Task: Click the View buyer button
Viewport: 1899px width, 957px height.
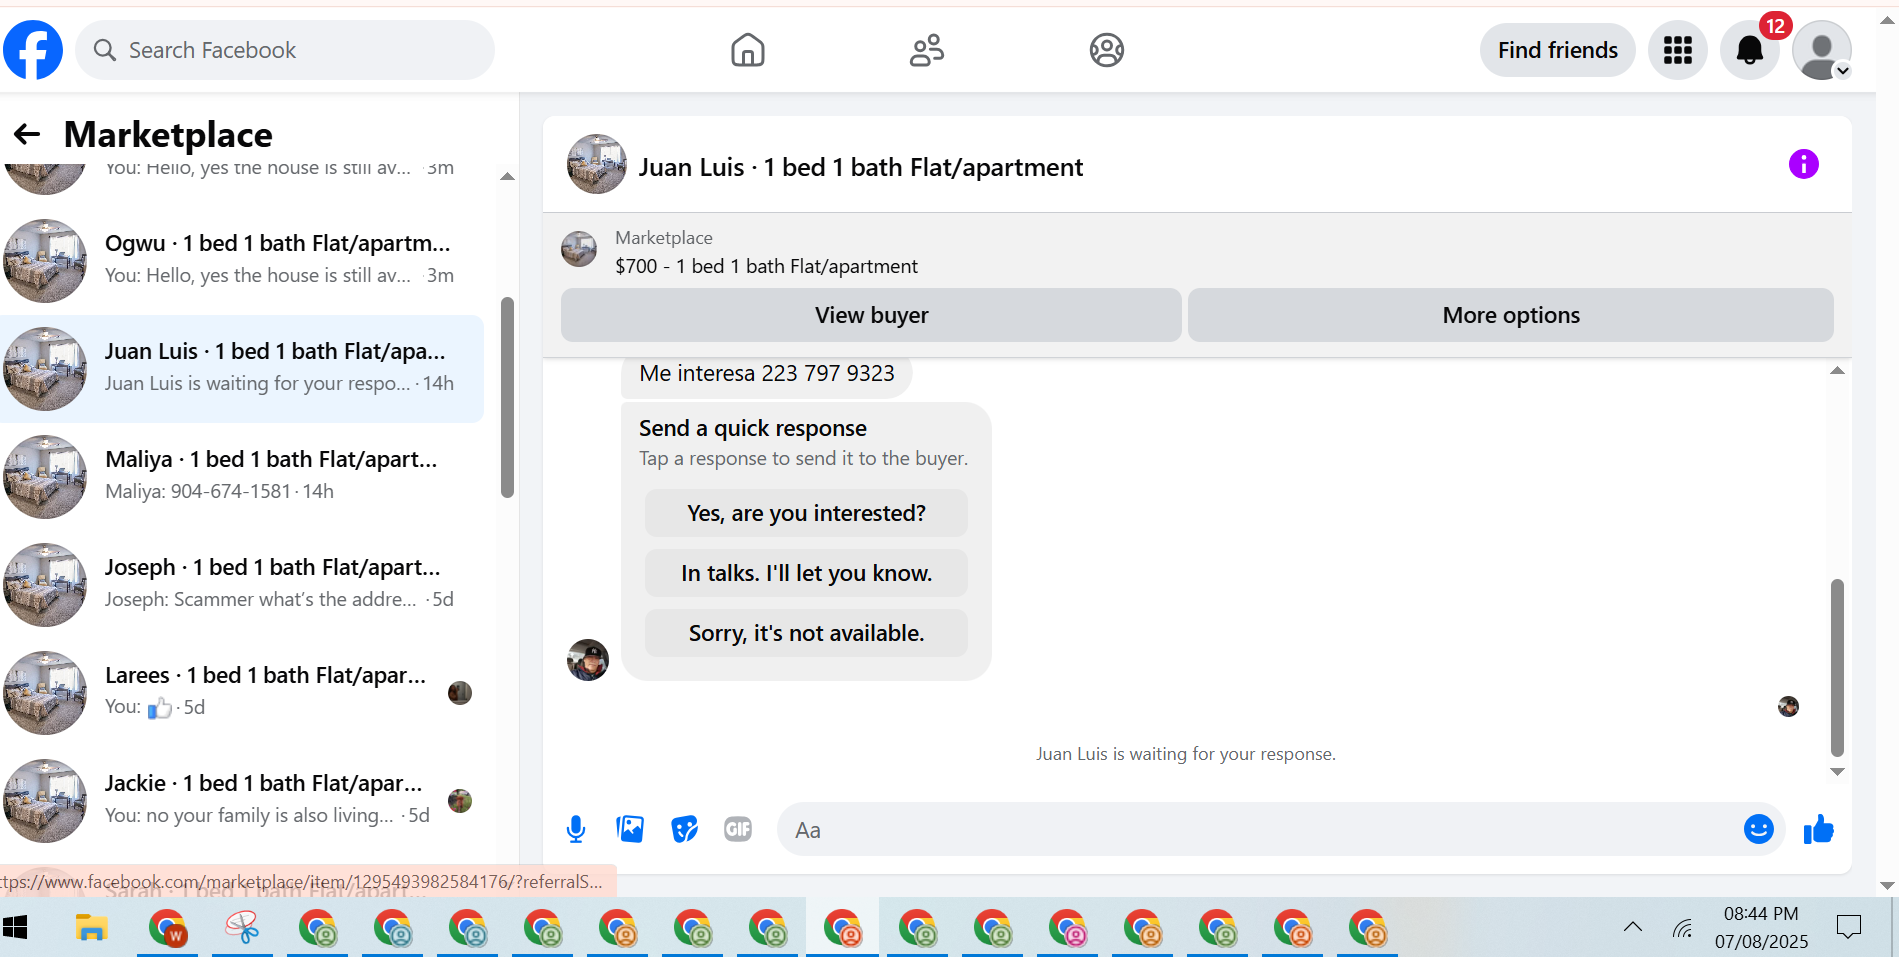Action: (x=871, y=315)
